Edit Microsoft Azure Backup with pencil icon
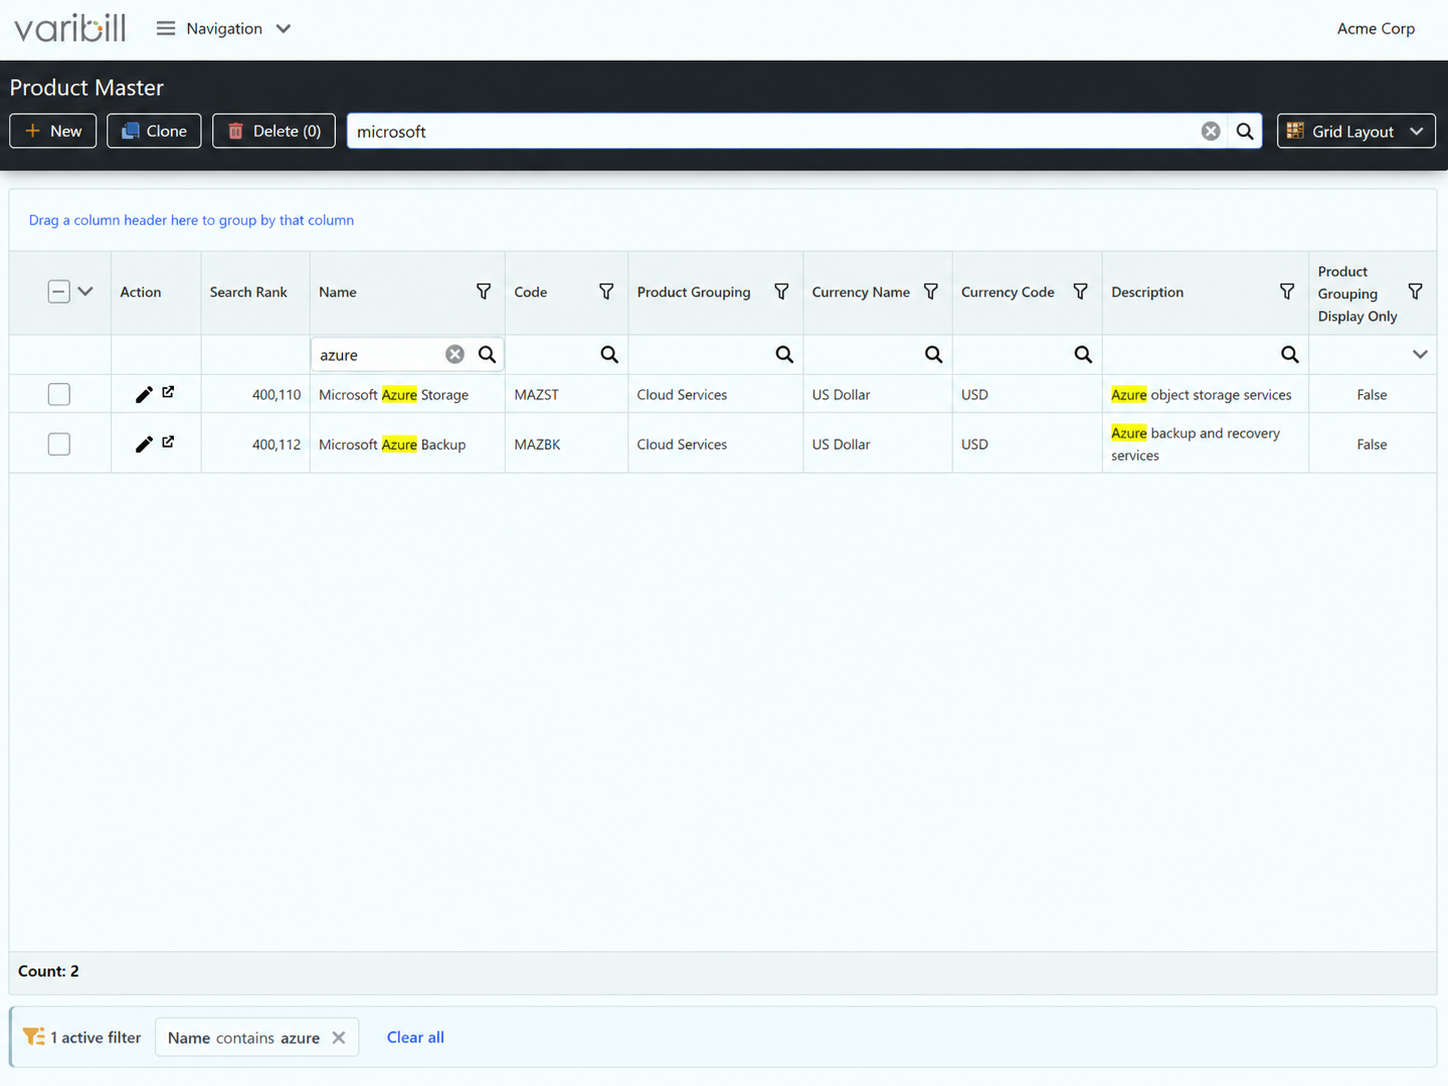This screenshot has width=1448, height=1086. point(144,444)
